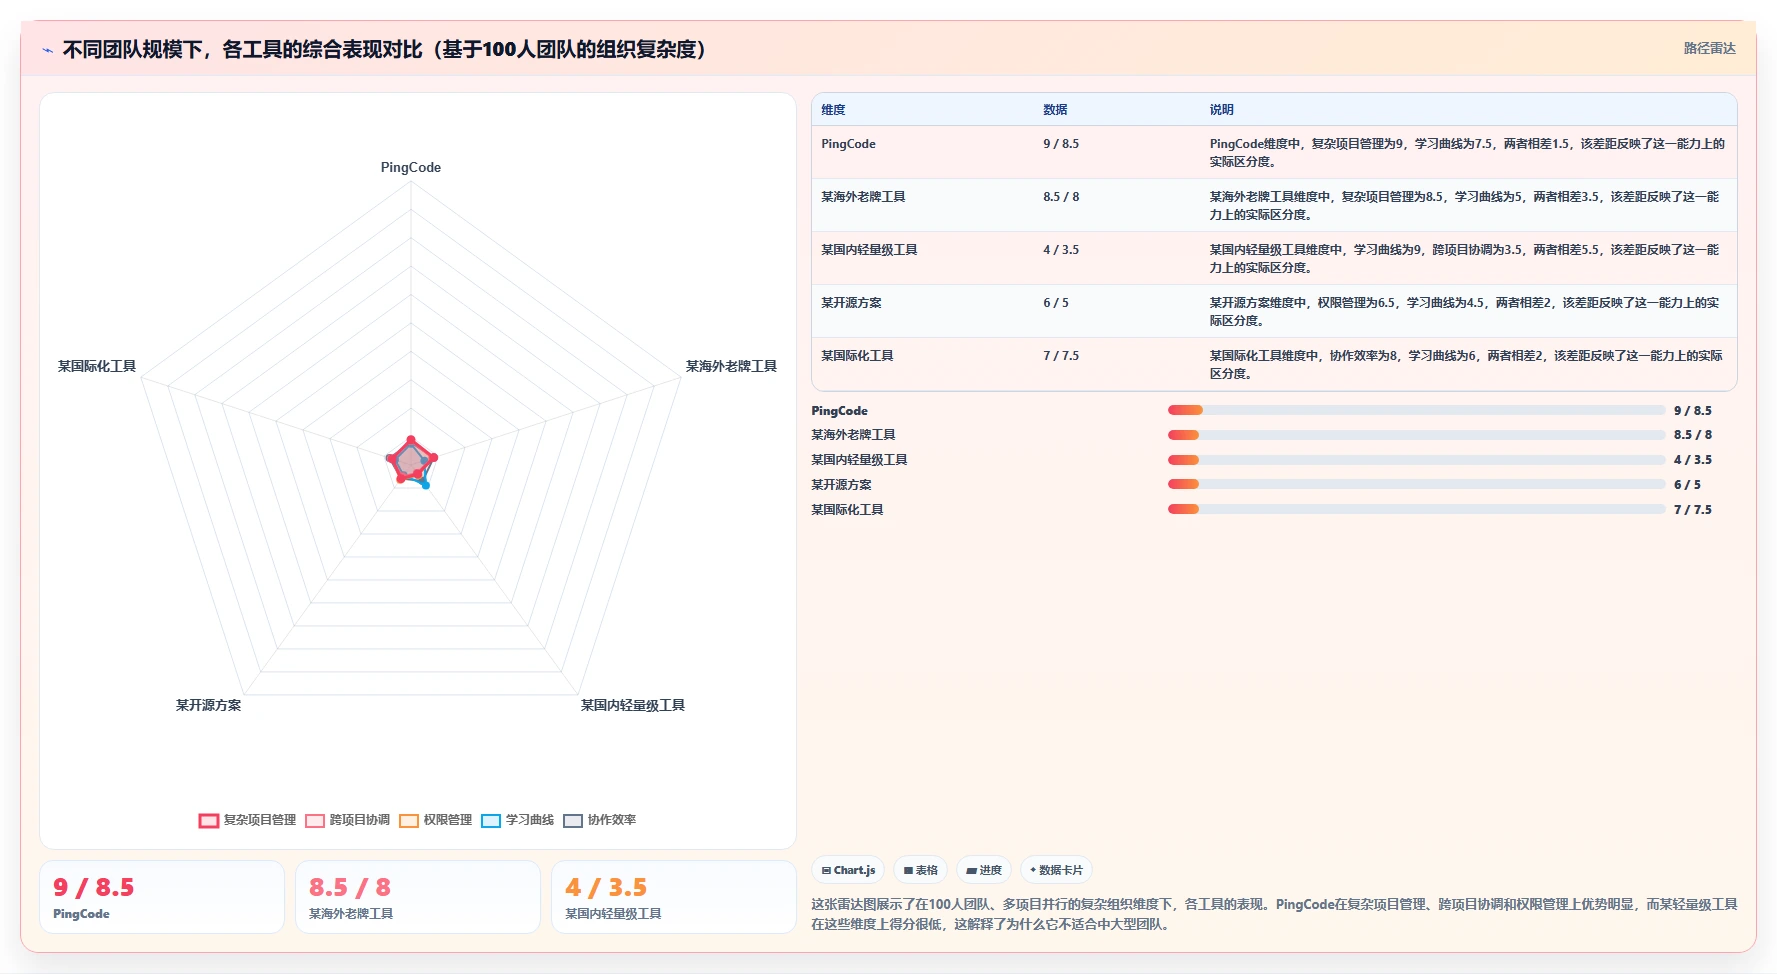Toggle the 复杂项目管理 legend item

point(248,820)
